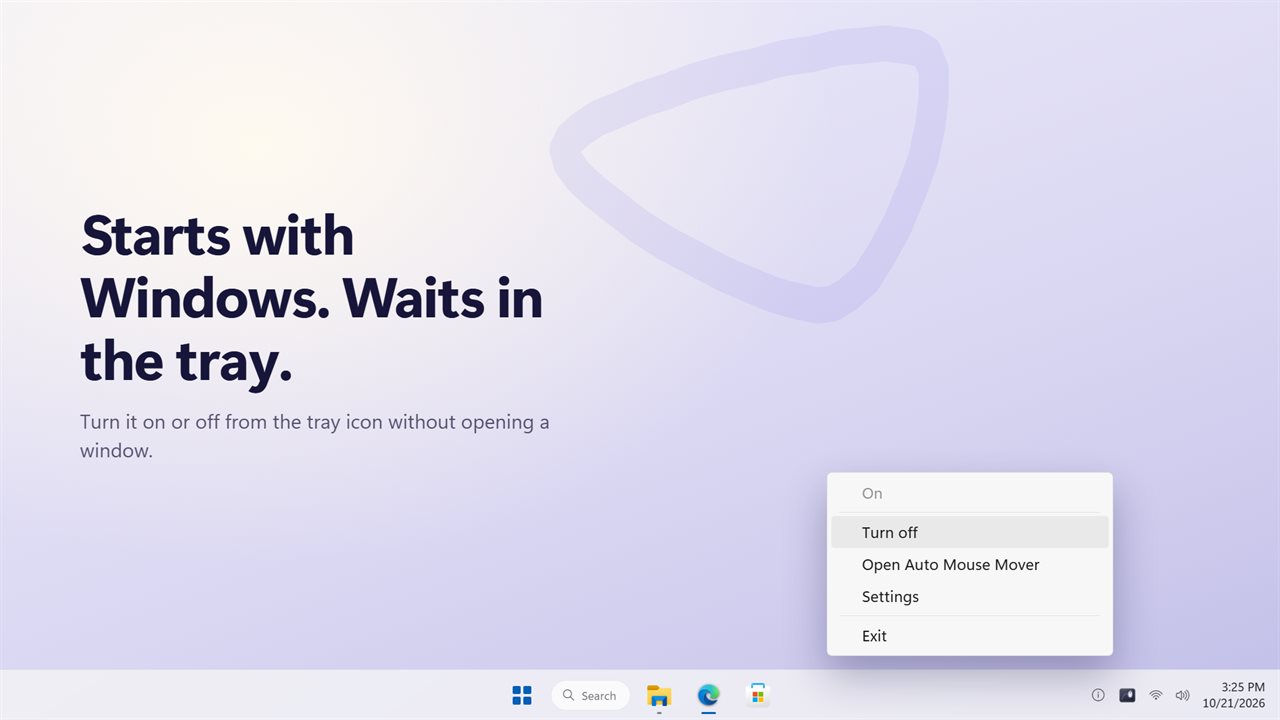Open Microsoft Edge from the taskbar
1280x720 pixels.
point(708,695)
